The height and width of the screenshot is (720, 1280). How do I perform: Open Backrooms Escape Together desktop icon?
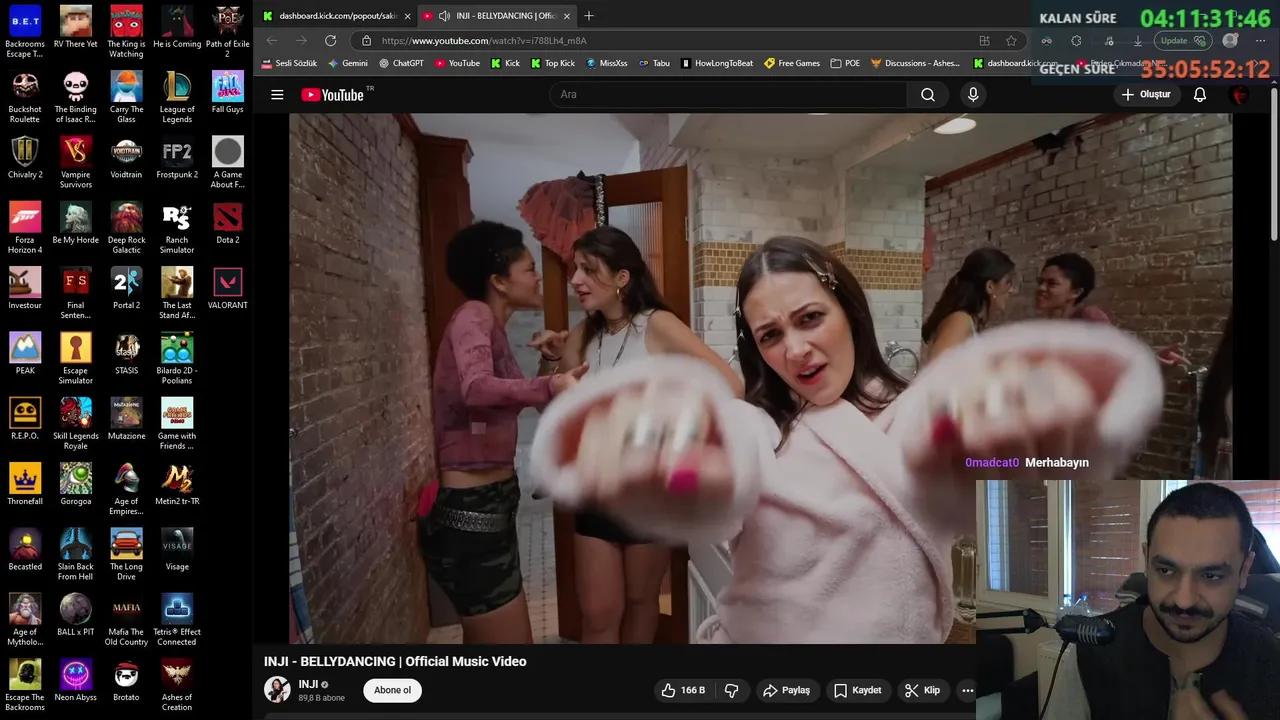25,32
